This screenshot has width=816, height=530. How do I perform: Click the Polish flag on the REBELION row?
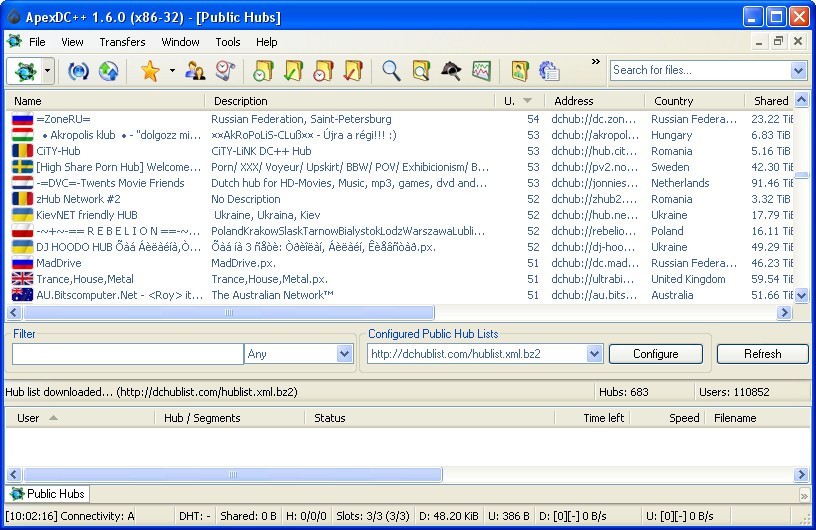pyautogui.click(x=22, y=231)
